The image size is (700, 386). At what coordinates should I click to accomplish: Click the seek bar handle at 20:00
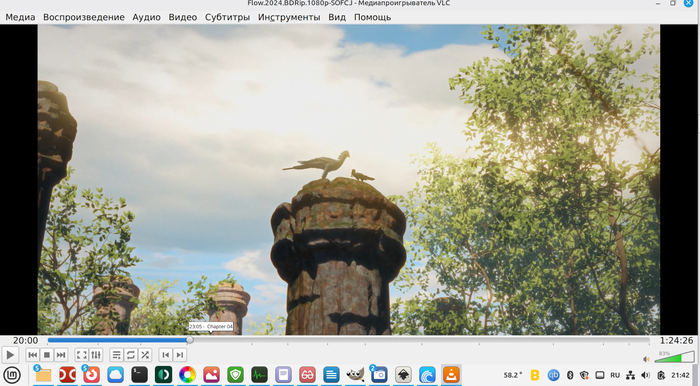[190, 340]
